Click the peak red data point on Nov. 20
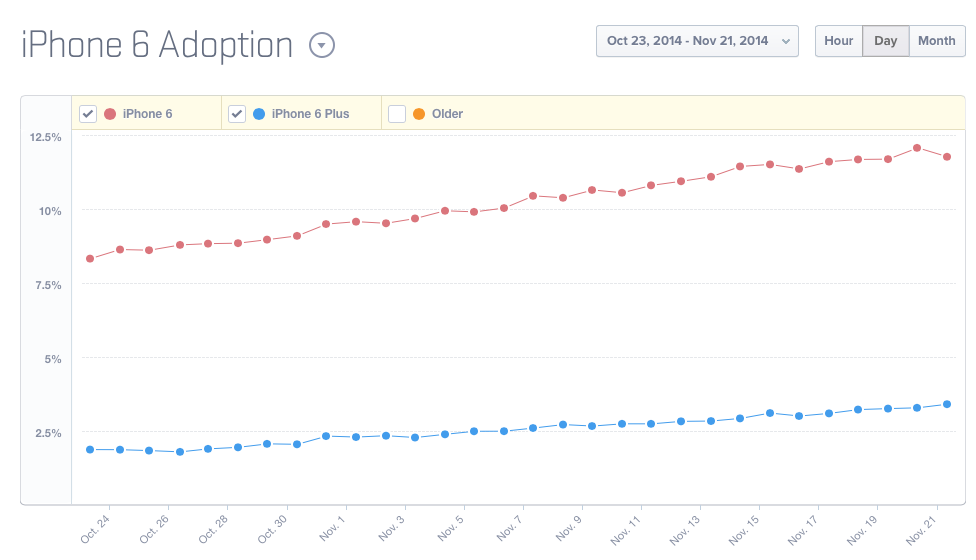 pos(917,148)
